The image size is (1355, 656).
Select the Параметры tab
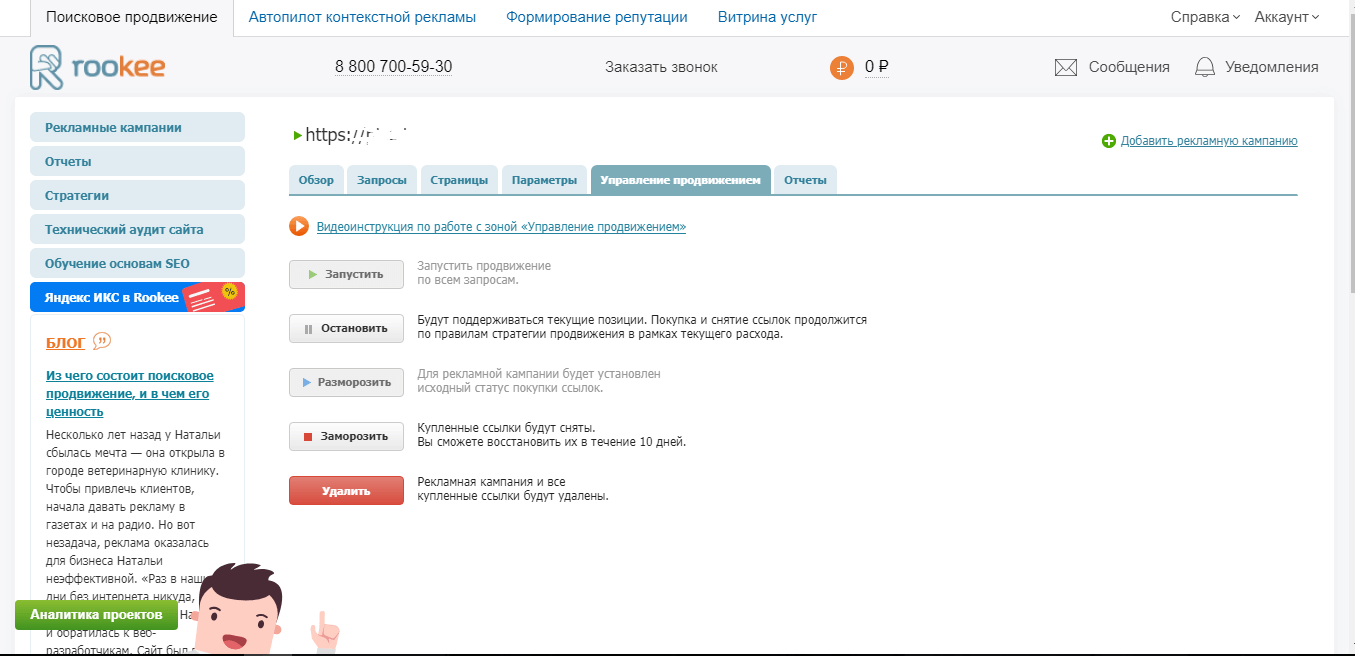click(x=544, y=180)
